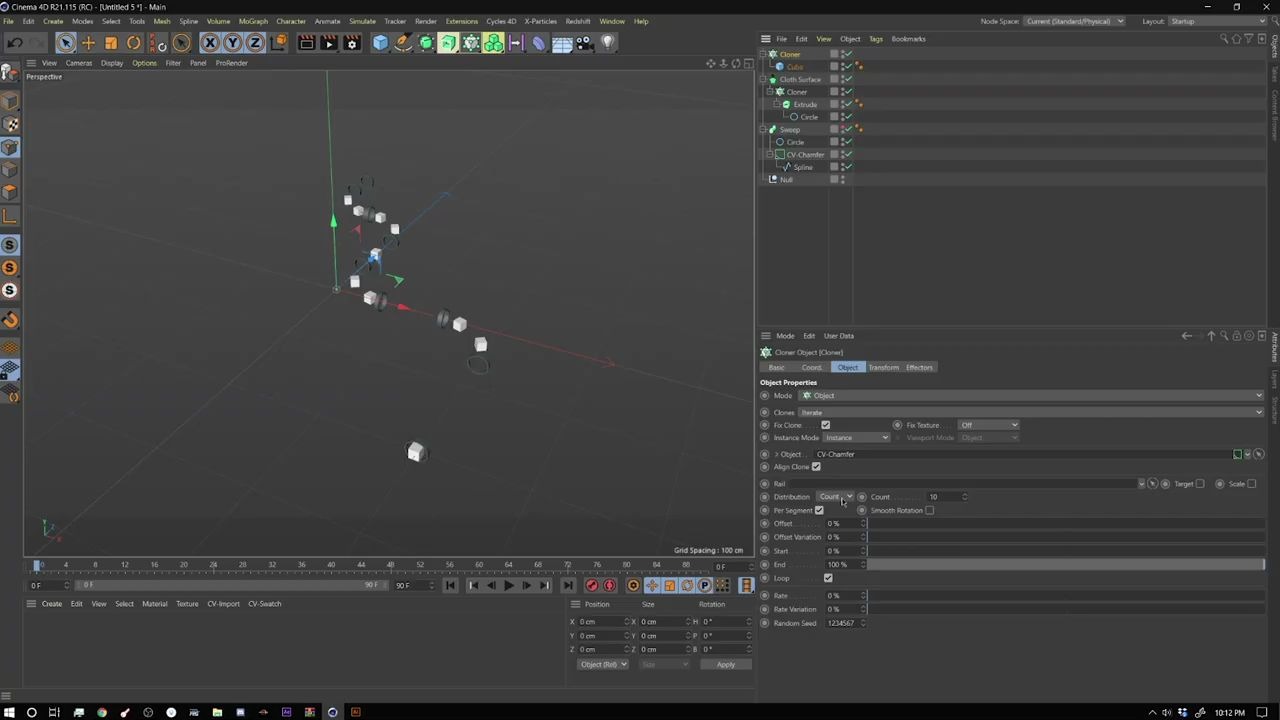Open the Extensions menu
1280x720 pixels.
coord(461,21)
